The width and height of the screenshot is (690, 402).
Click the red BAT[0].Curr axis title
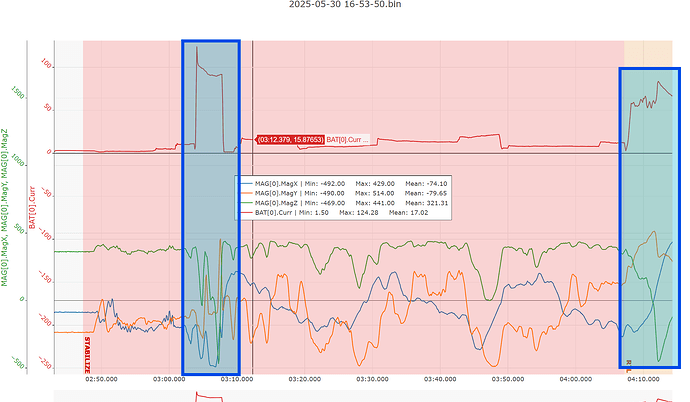point(32,207)
